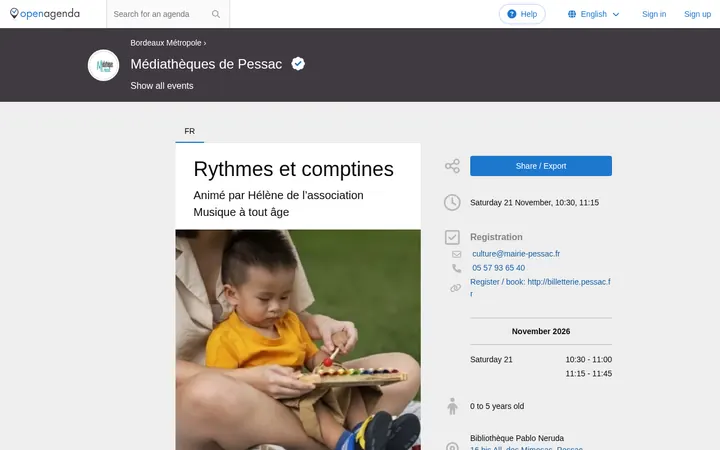Click Show all events link
The width and height of the screenshot is (720, 450).
point(162,86)
